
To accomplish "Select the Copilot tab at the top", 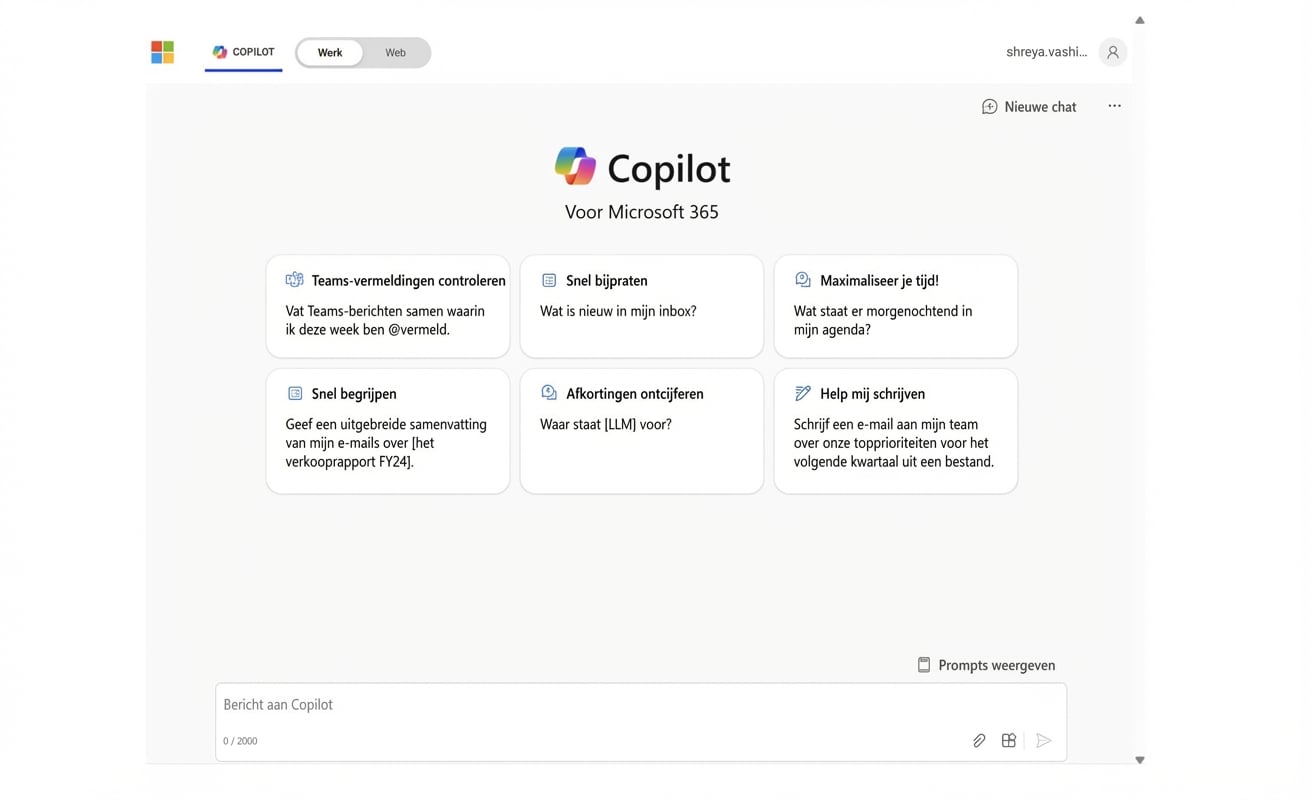I will coord(243,52).
